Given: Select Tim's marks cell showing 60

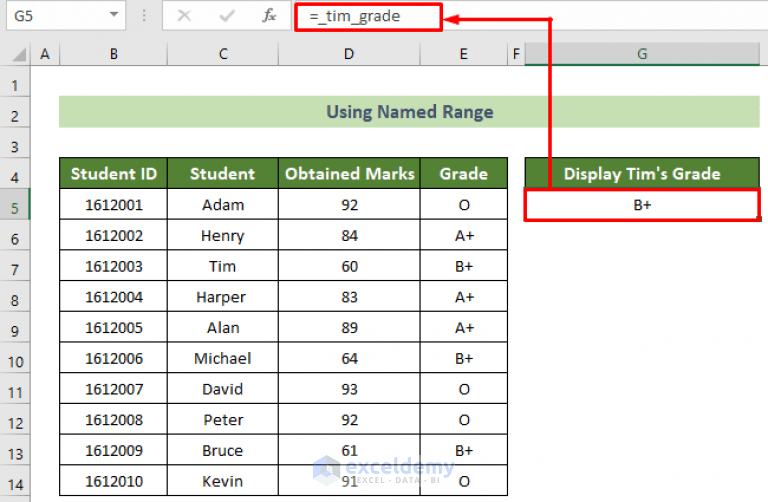Looking at the screenshot, I should point(349,266).
